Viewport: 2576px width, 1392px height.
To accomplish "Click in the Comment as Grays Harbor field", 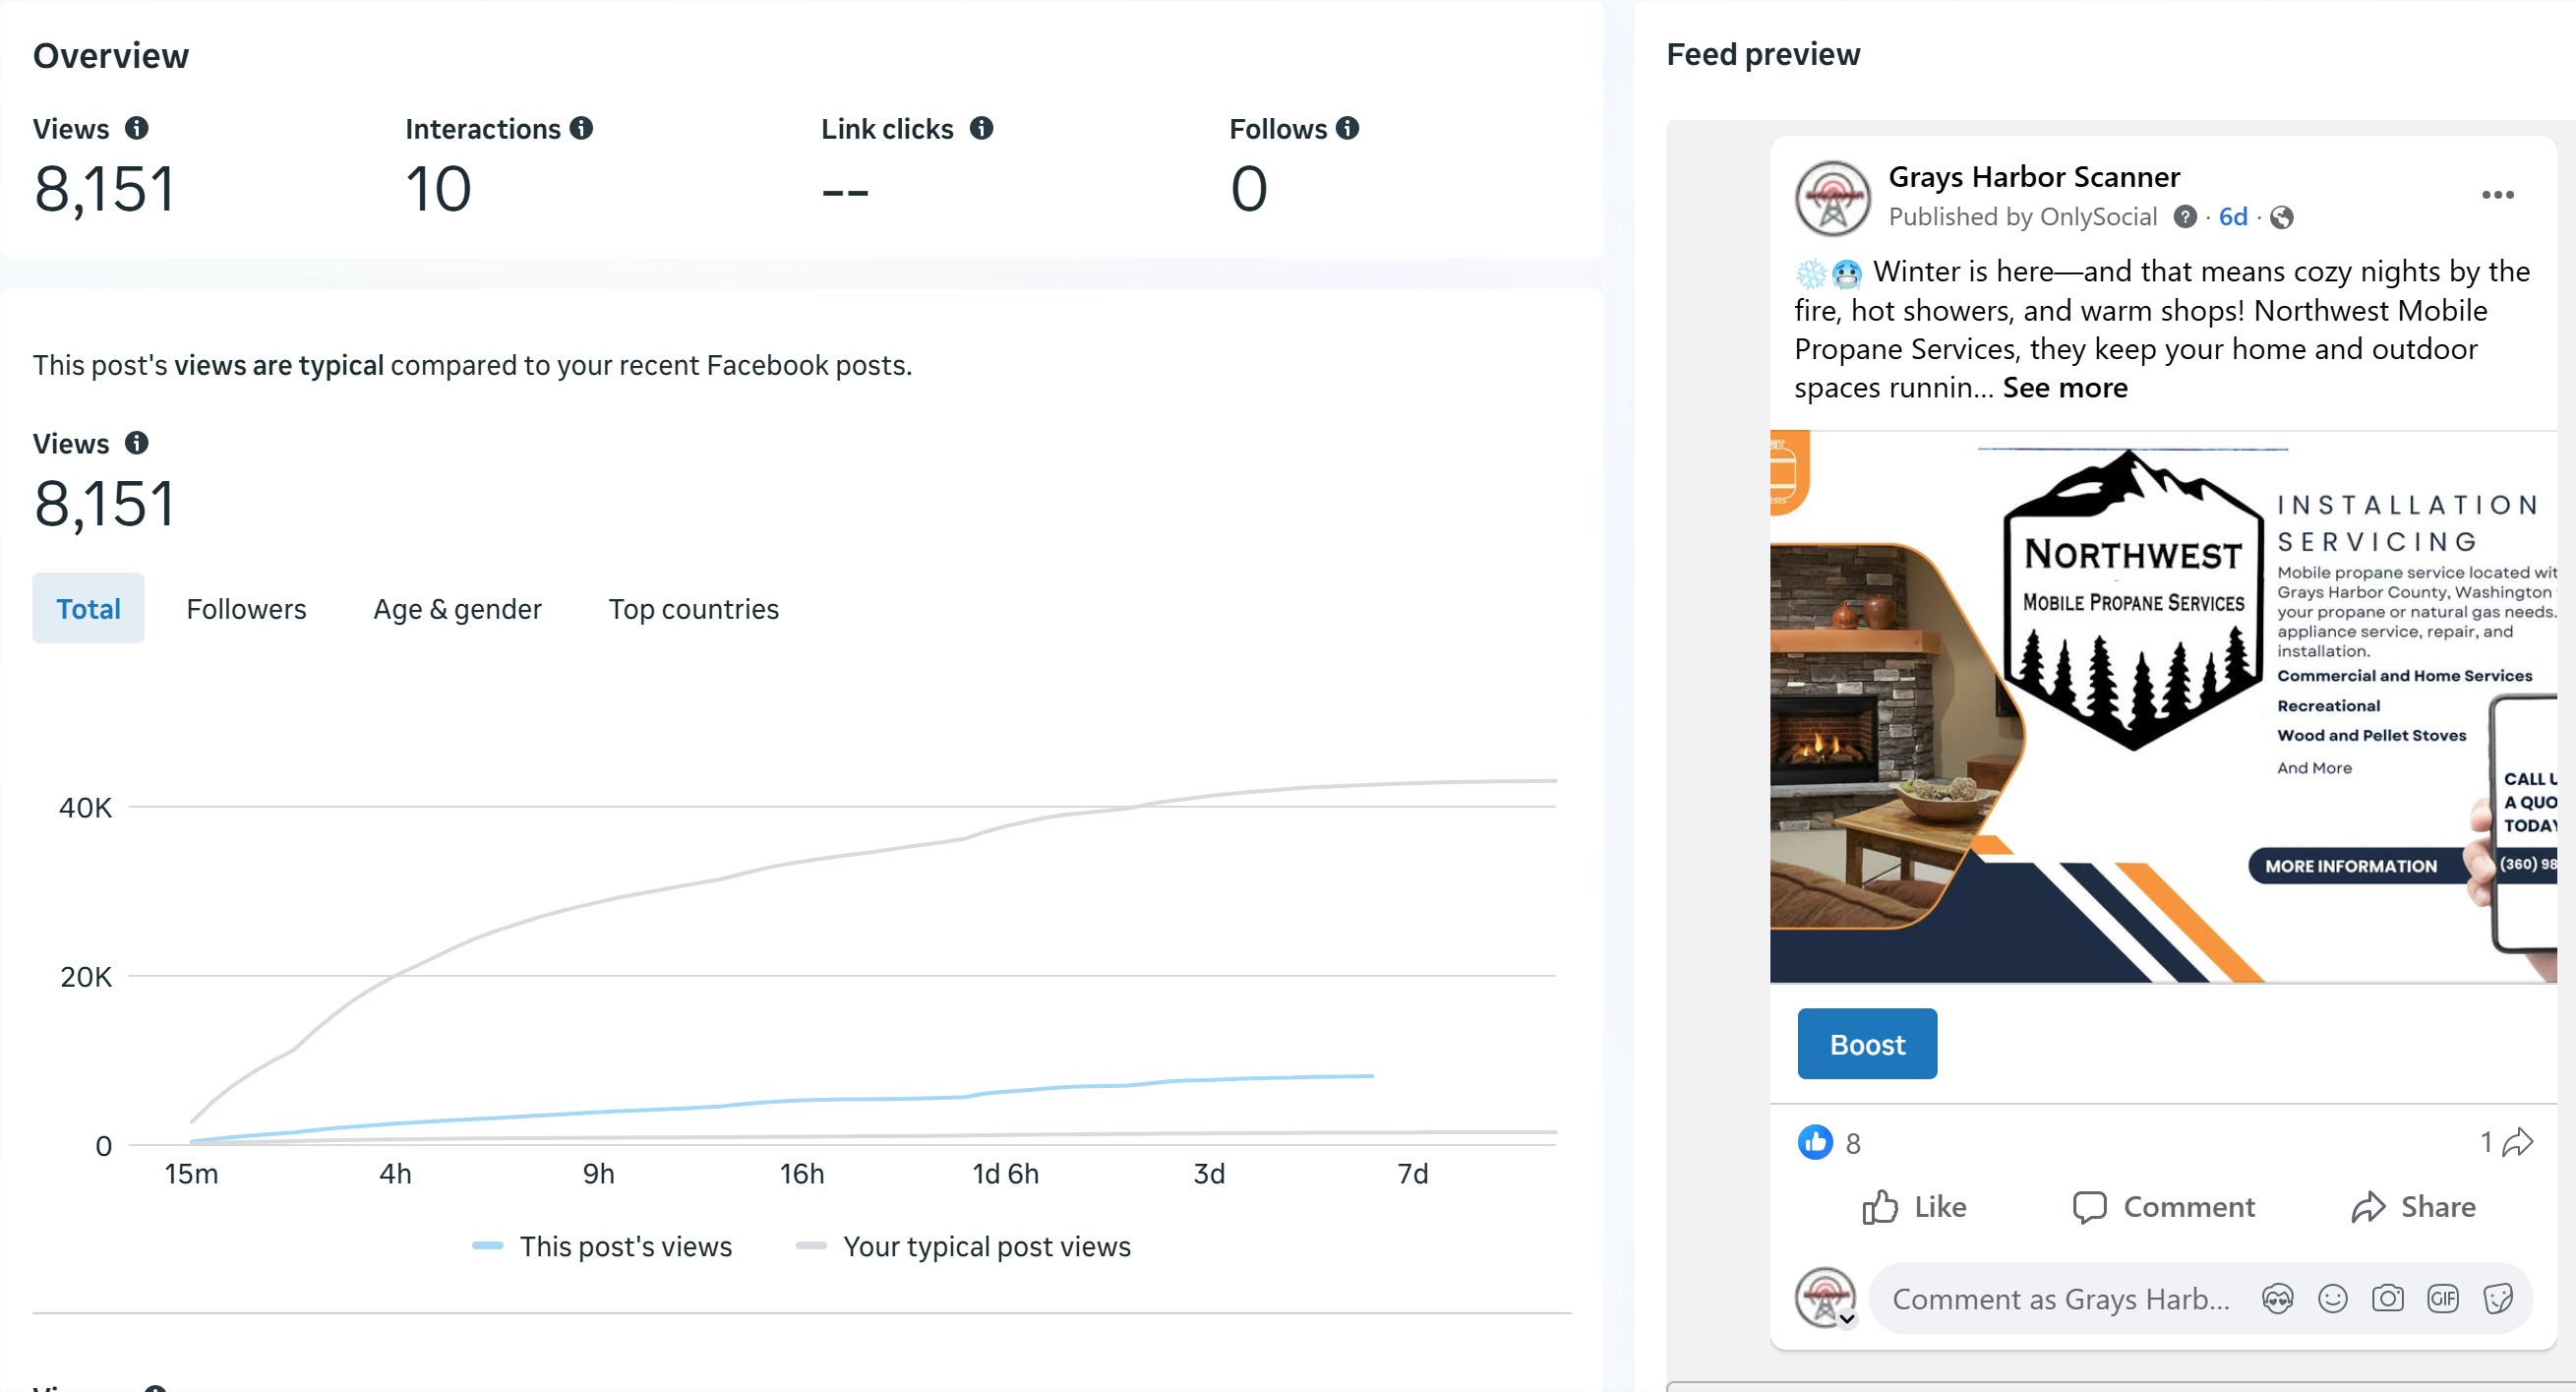I will (2060, 1299).
